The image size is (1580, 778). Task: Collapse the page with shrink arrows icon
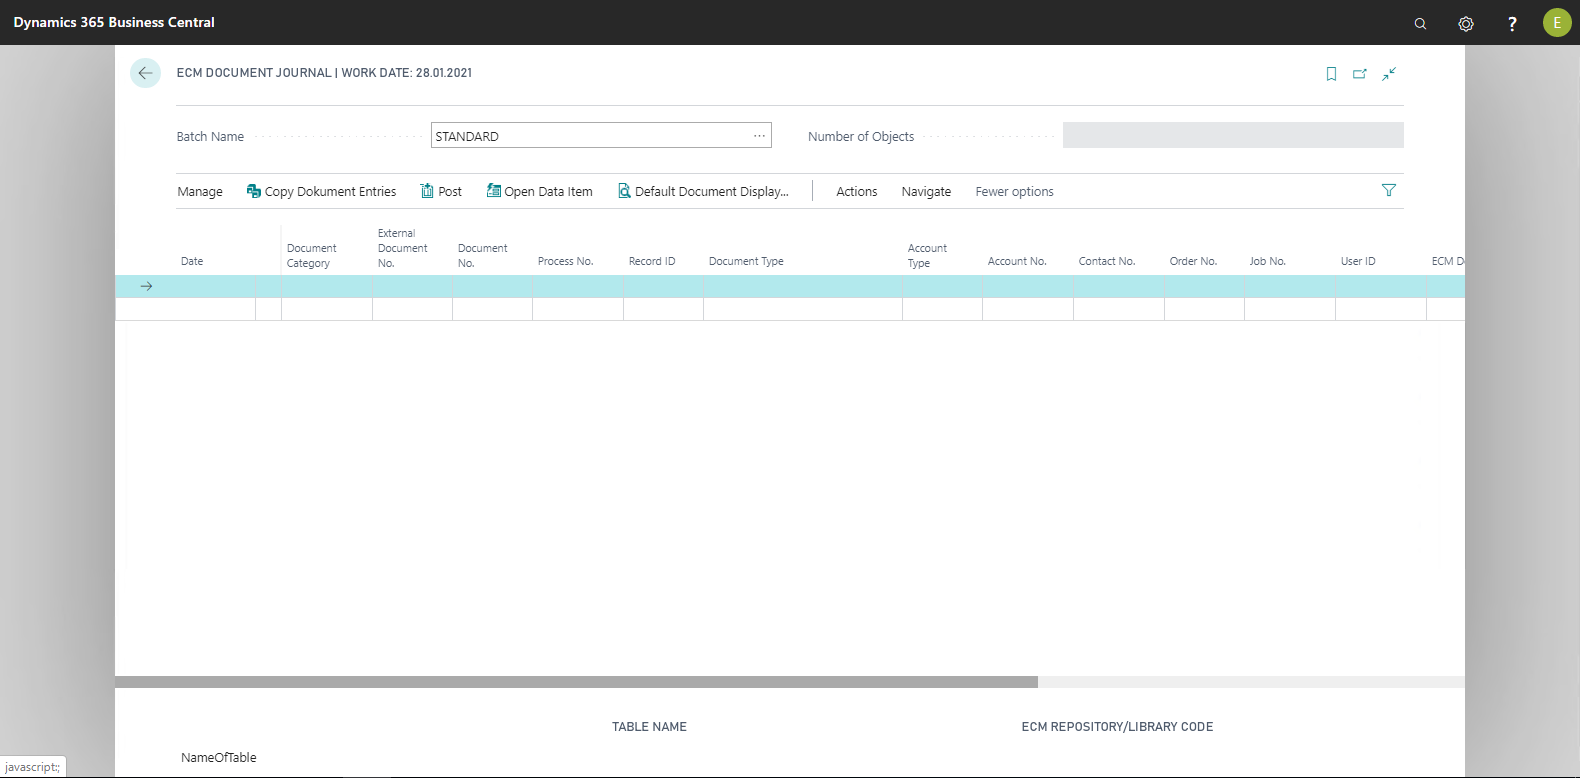coord(1389,74)
